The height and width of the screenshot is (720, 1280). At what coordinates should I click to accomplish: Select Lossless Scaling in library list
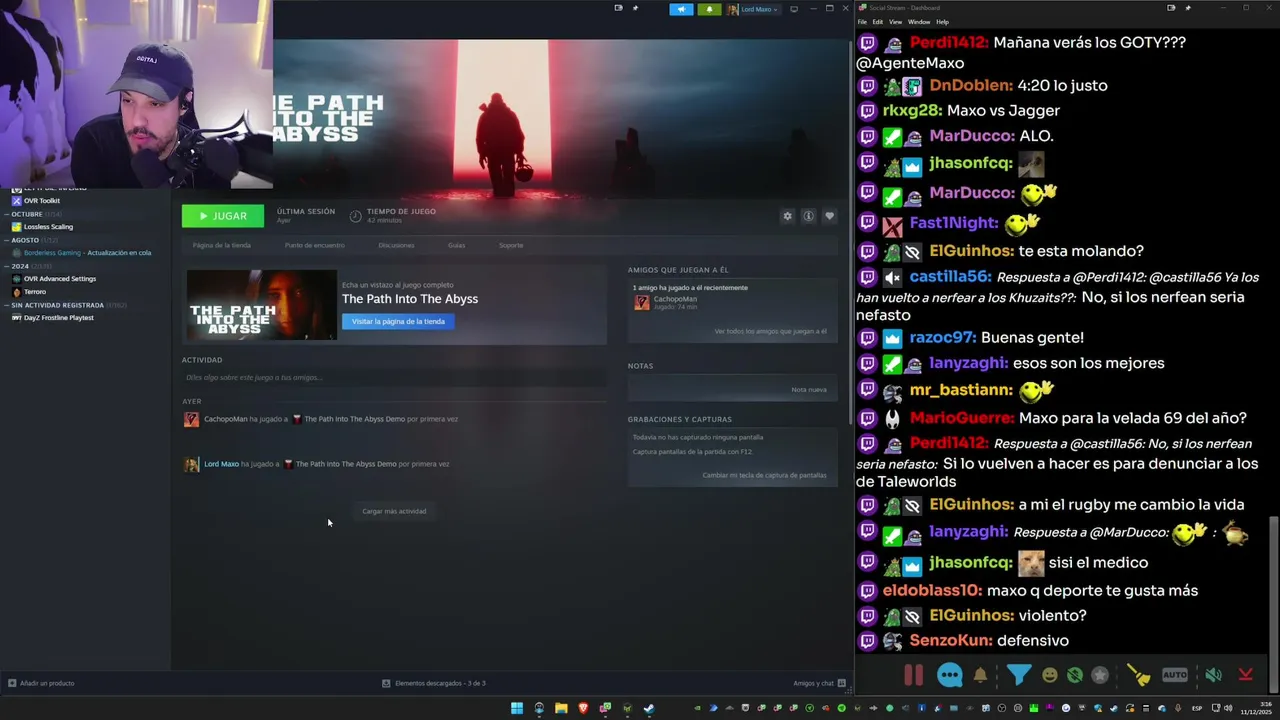tap(48, 227)
